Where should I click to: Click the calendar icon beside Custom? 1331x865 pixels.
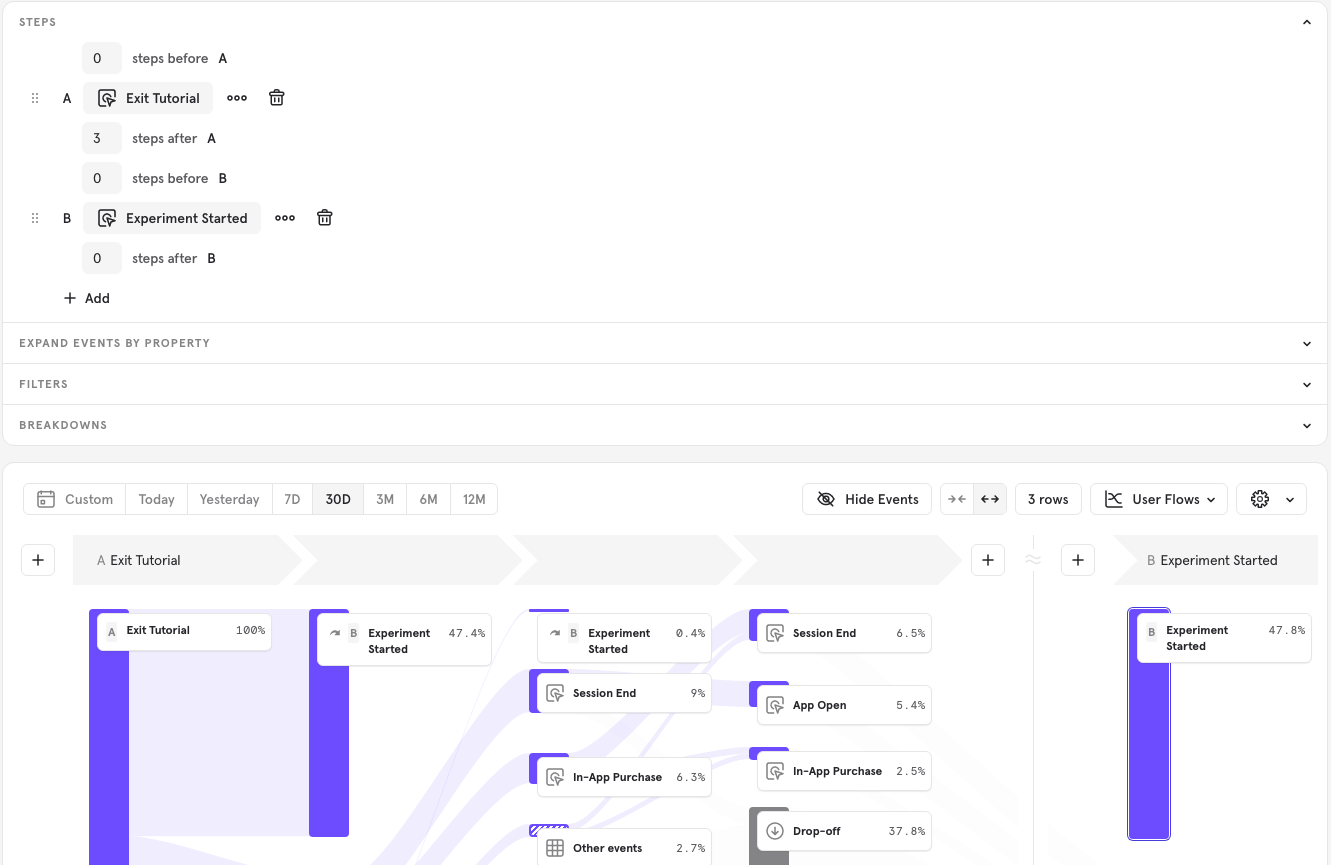pyautogui.click(x=45, y=498)
